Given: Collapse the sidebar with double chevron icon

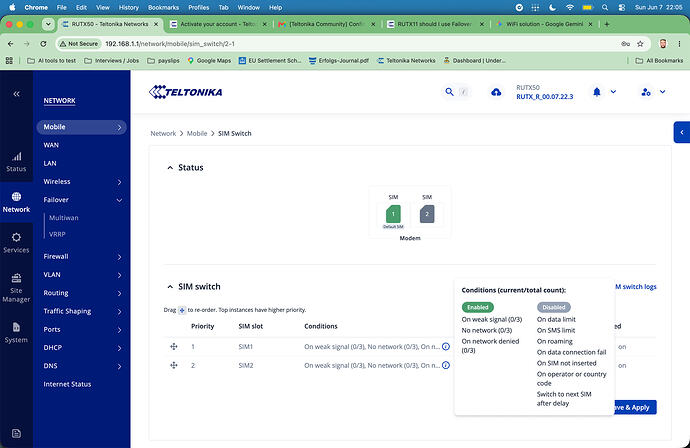Looking at the screenshot, I should 16,94.
